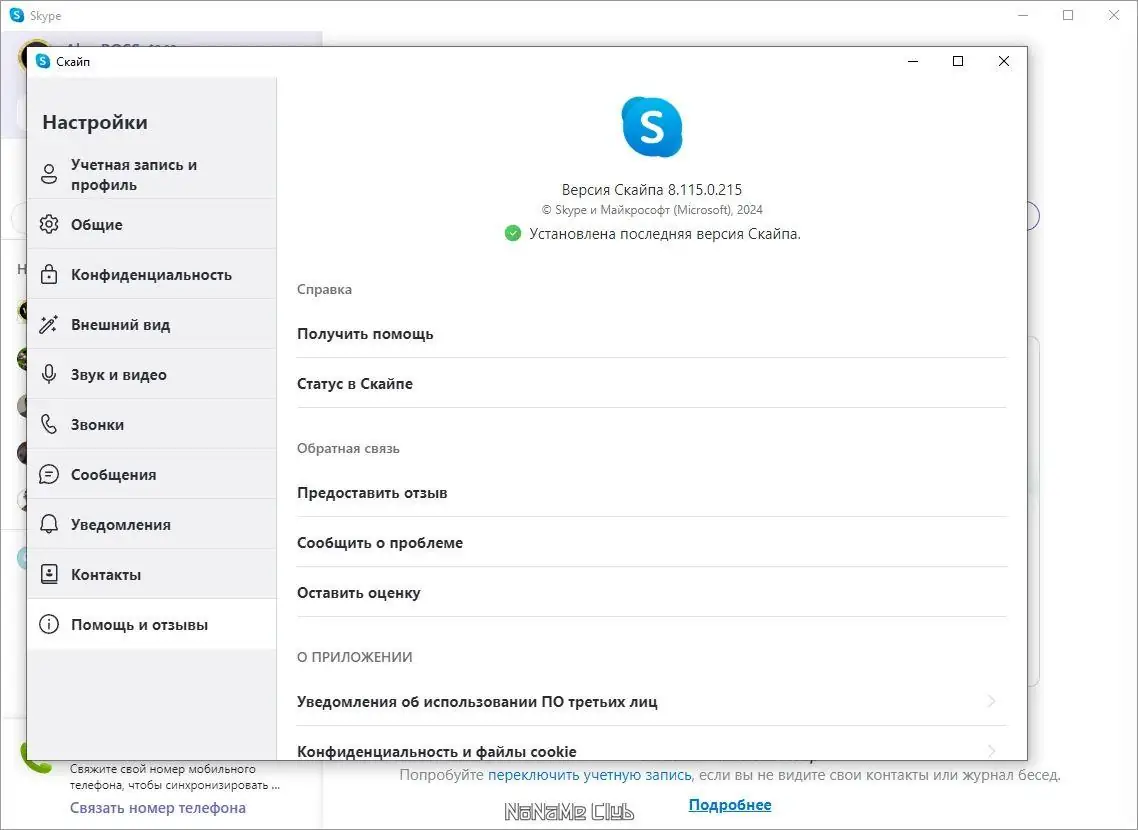Click Получить помощь
Image resolution: width=1138 pixels, height=830 pixels.
[652, 334]
